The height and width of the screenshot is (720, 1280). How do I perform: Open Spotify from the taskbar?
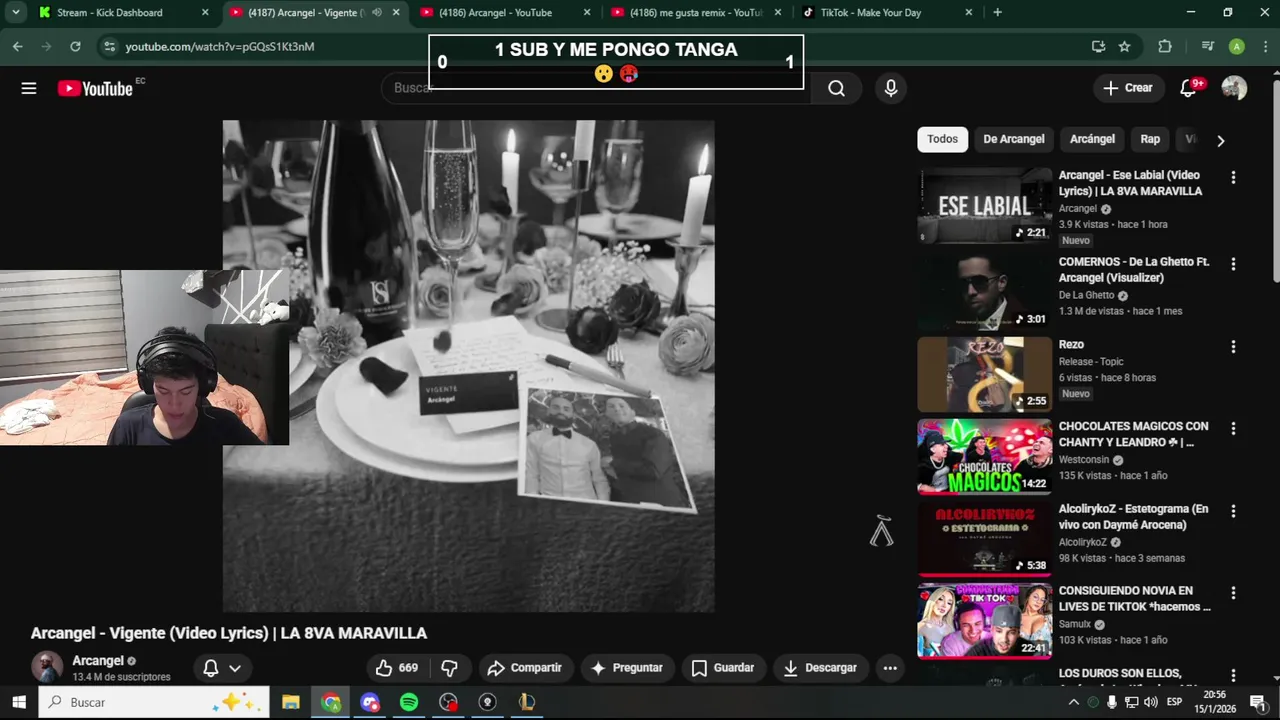(409, 702)
